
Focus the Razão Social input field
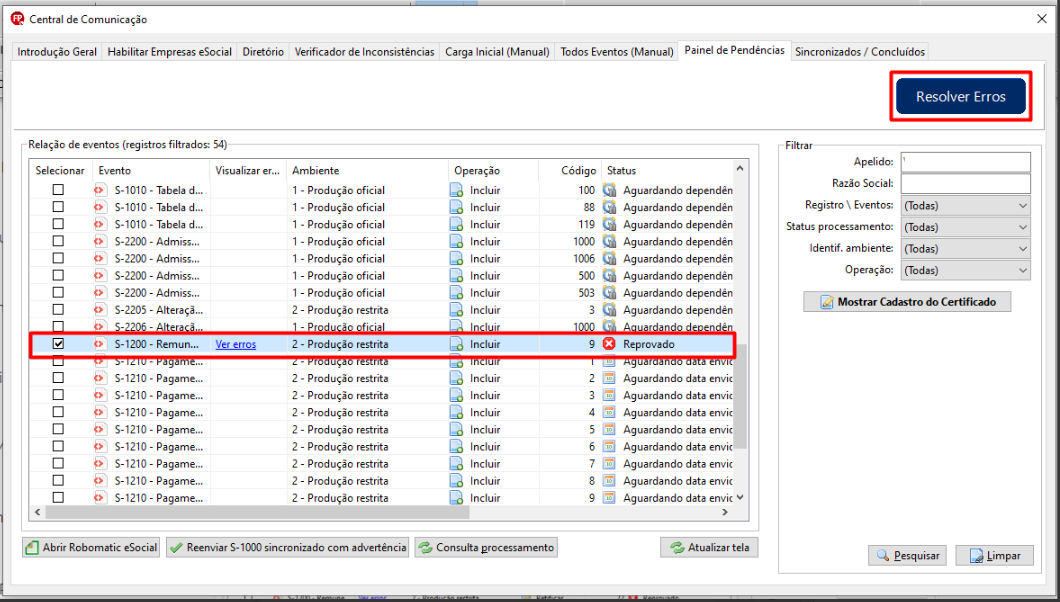965,183
